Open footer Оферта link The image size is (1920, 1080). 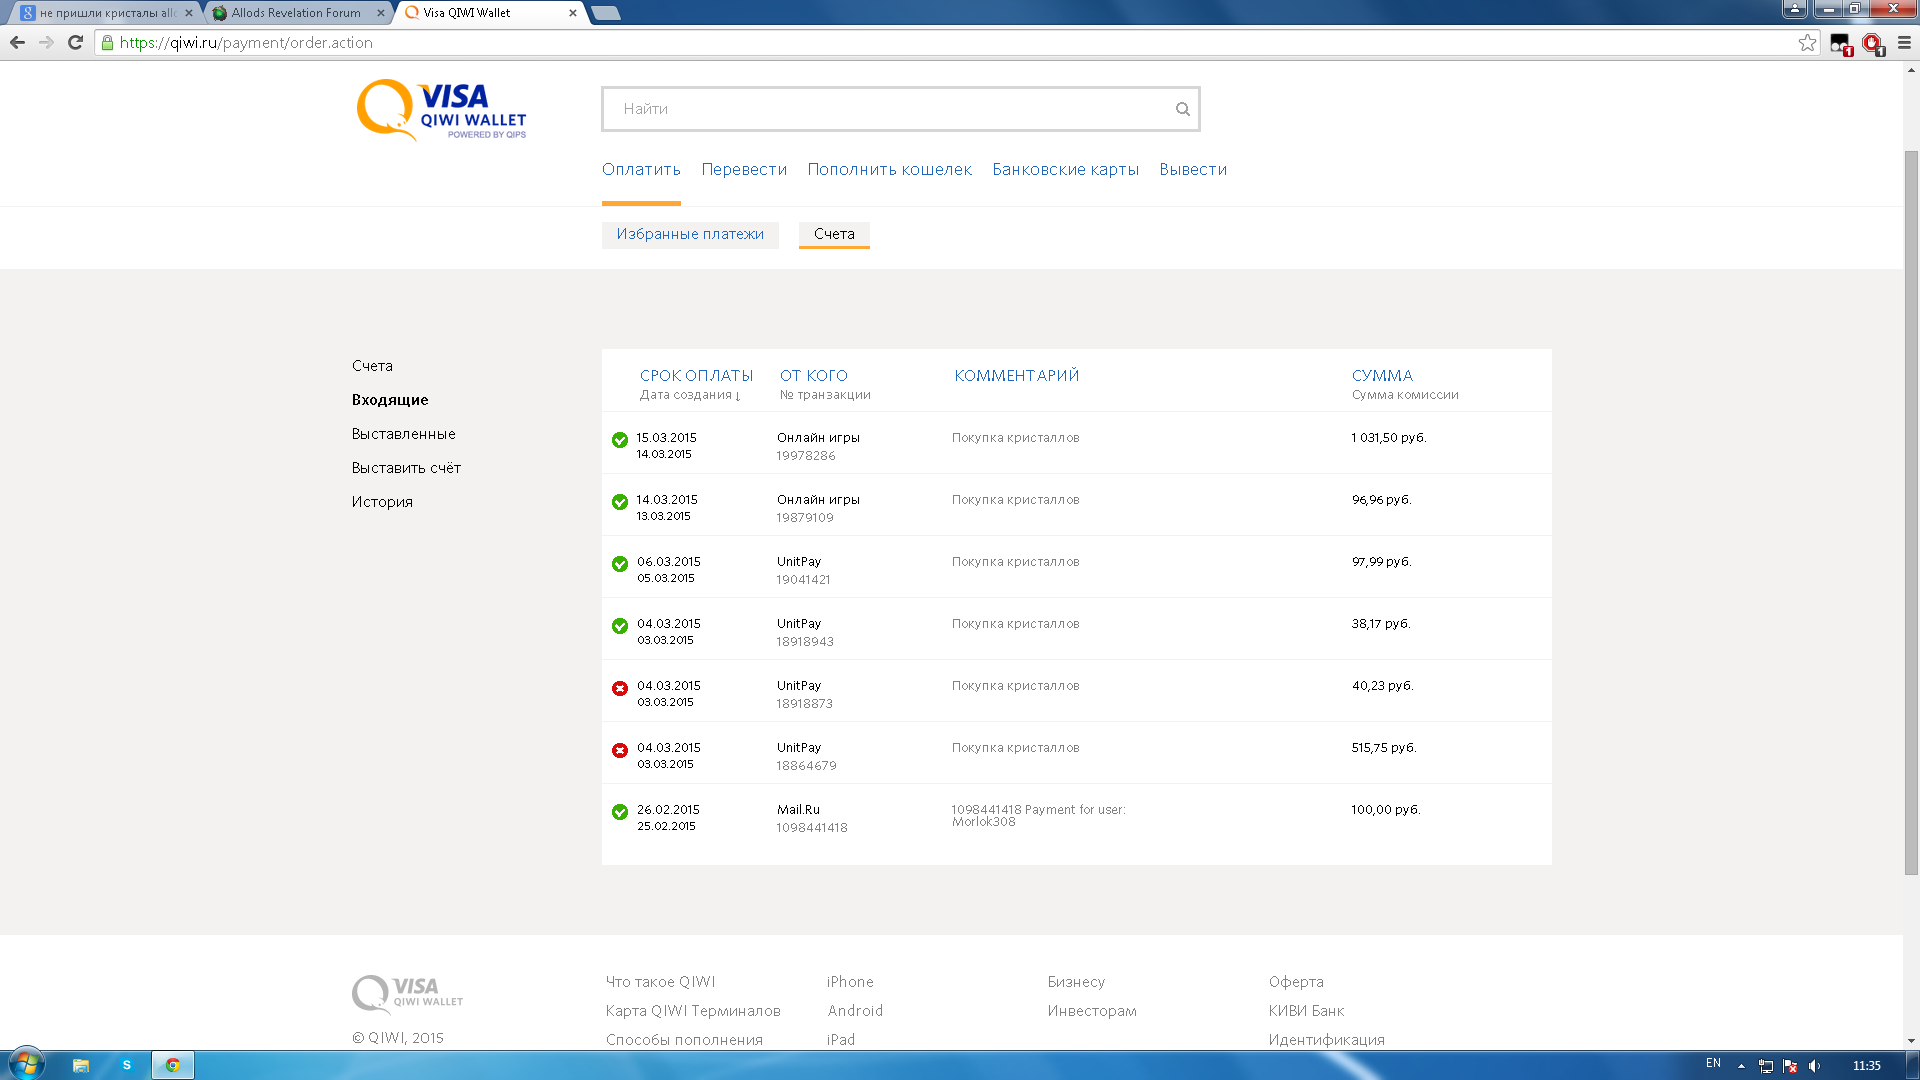1296,982
